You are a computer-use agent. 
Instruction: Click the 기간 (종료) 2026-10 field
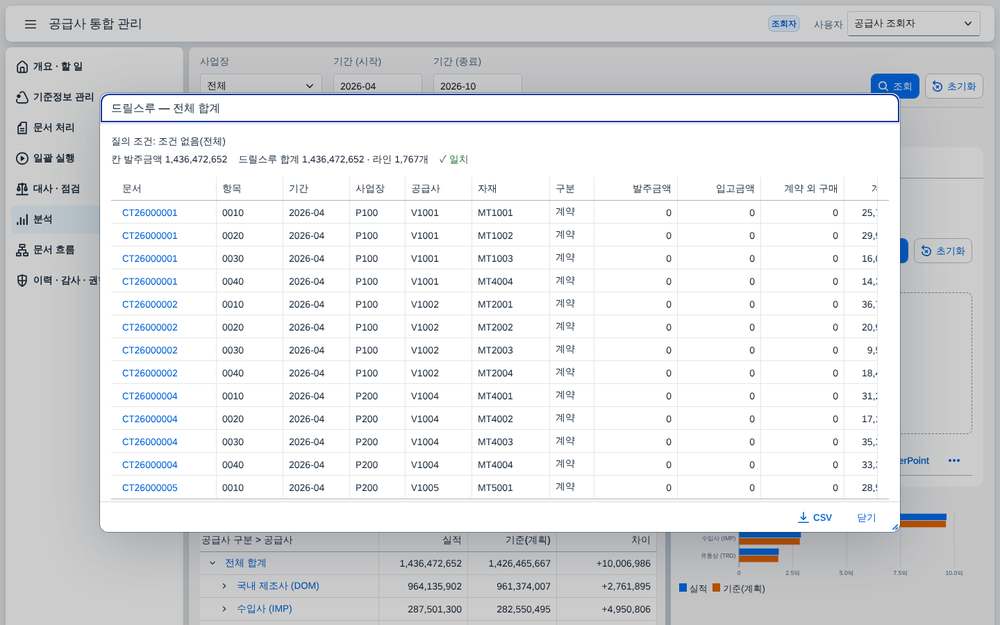click(478, 85)
